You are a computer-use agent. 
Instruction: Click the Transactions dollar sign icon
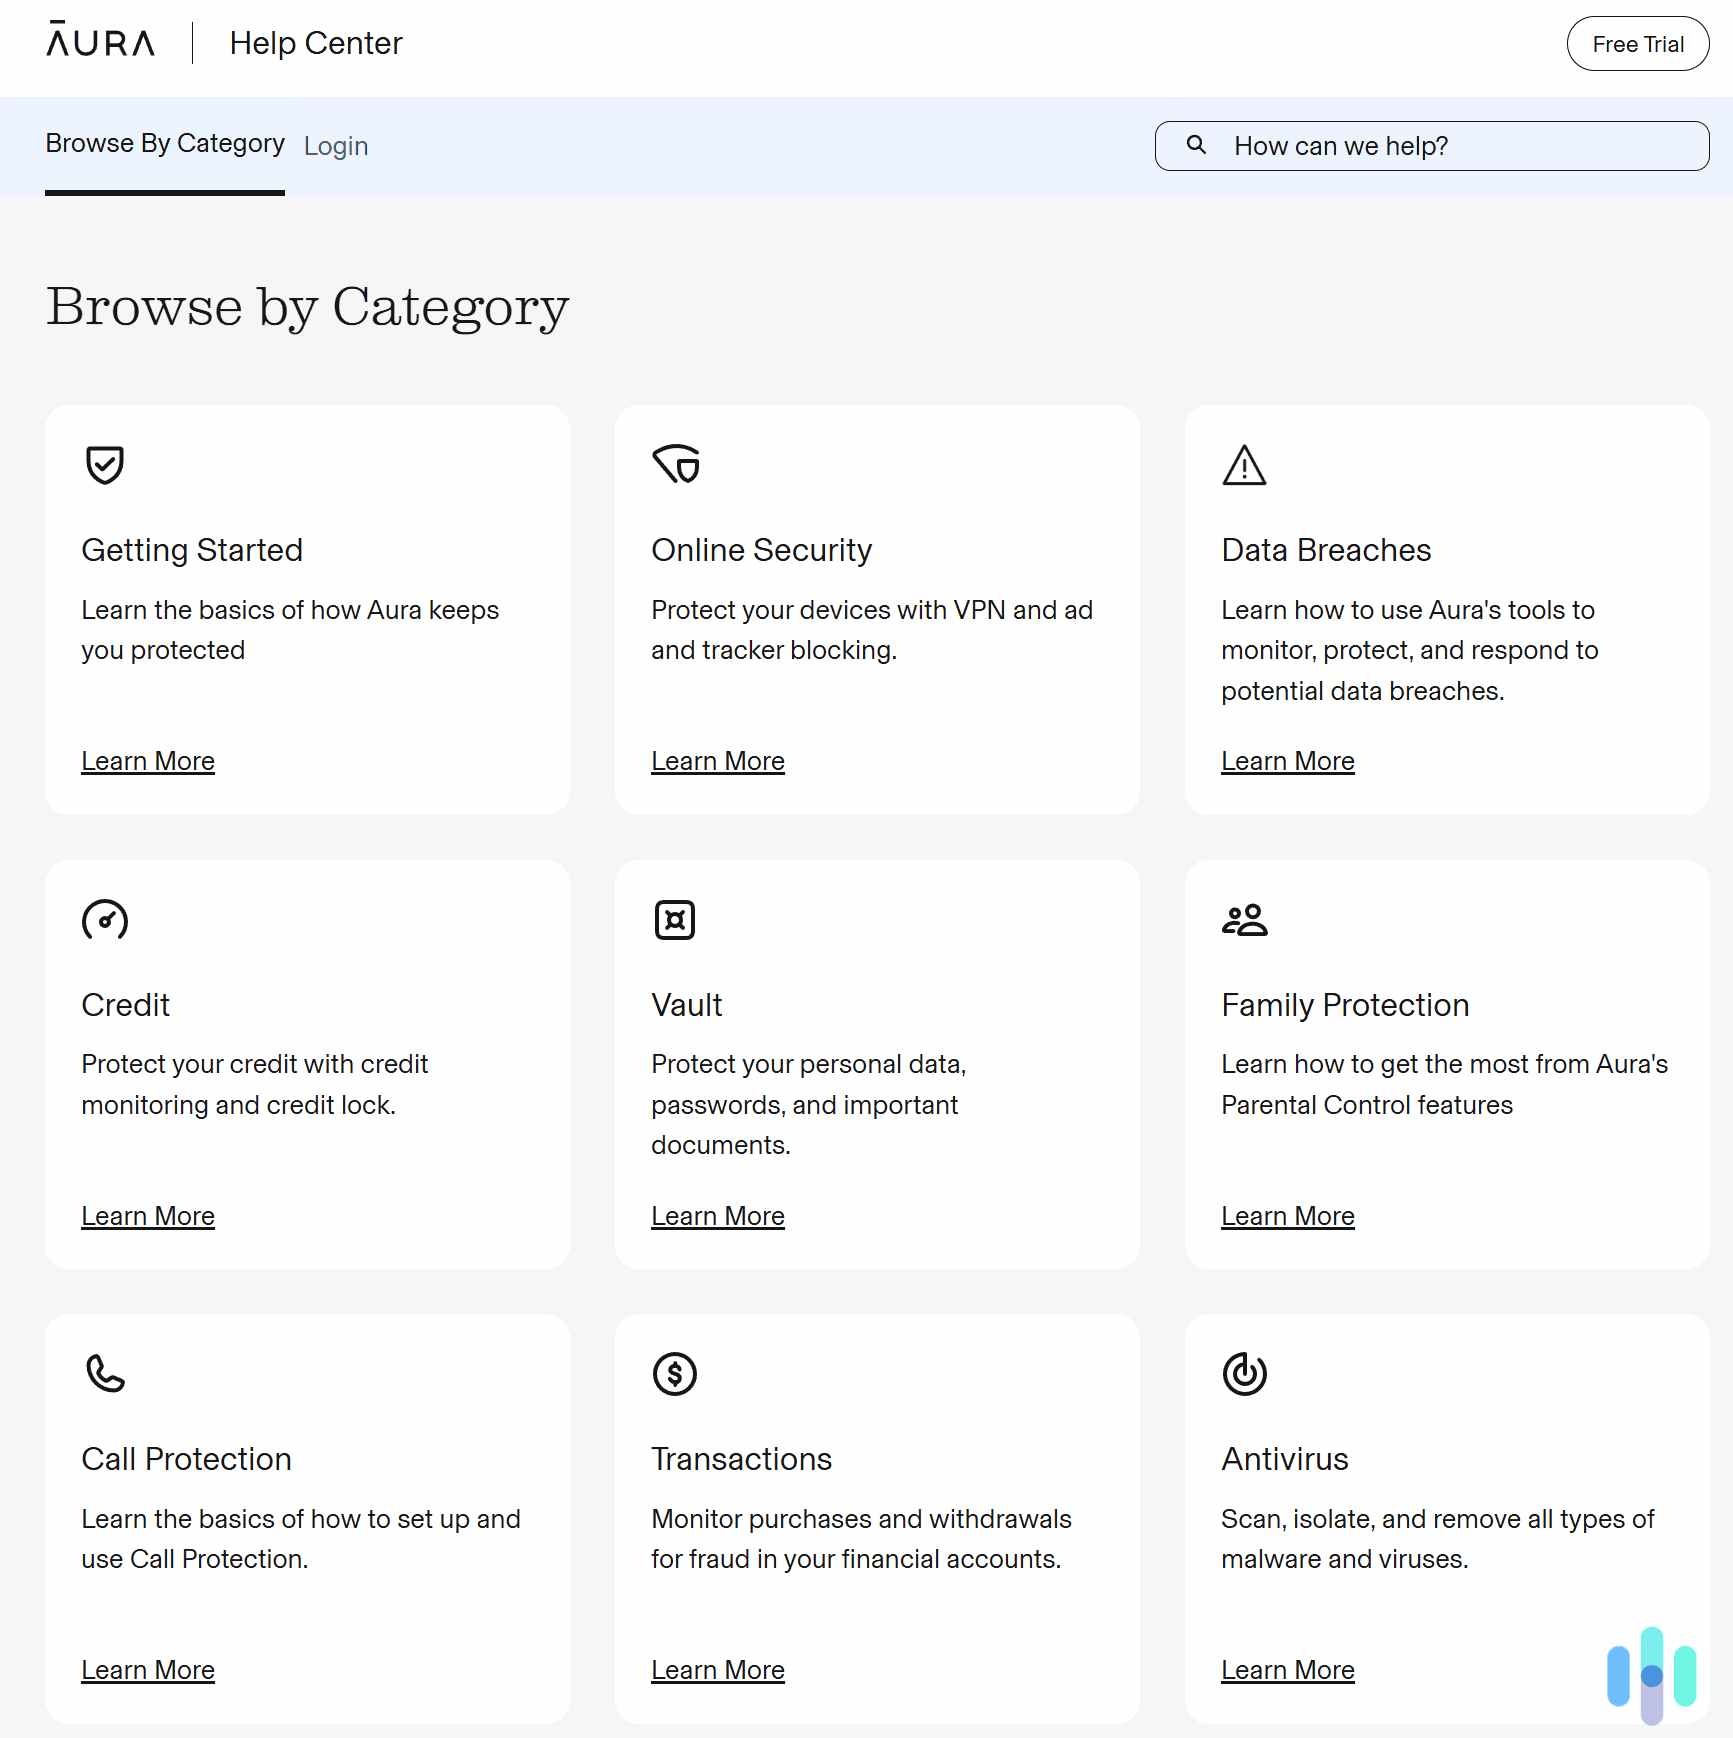675,1374
